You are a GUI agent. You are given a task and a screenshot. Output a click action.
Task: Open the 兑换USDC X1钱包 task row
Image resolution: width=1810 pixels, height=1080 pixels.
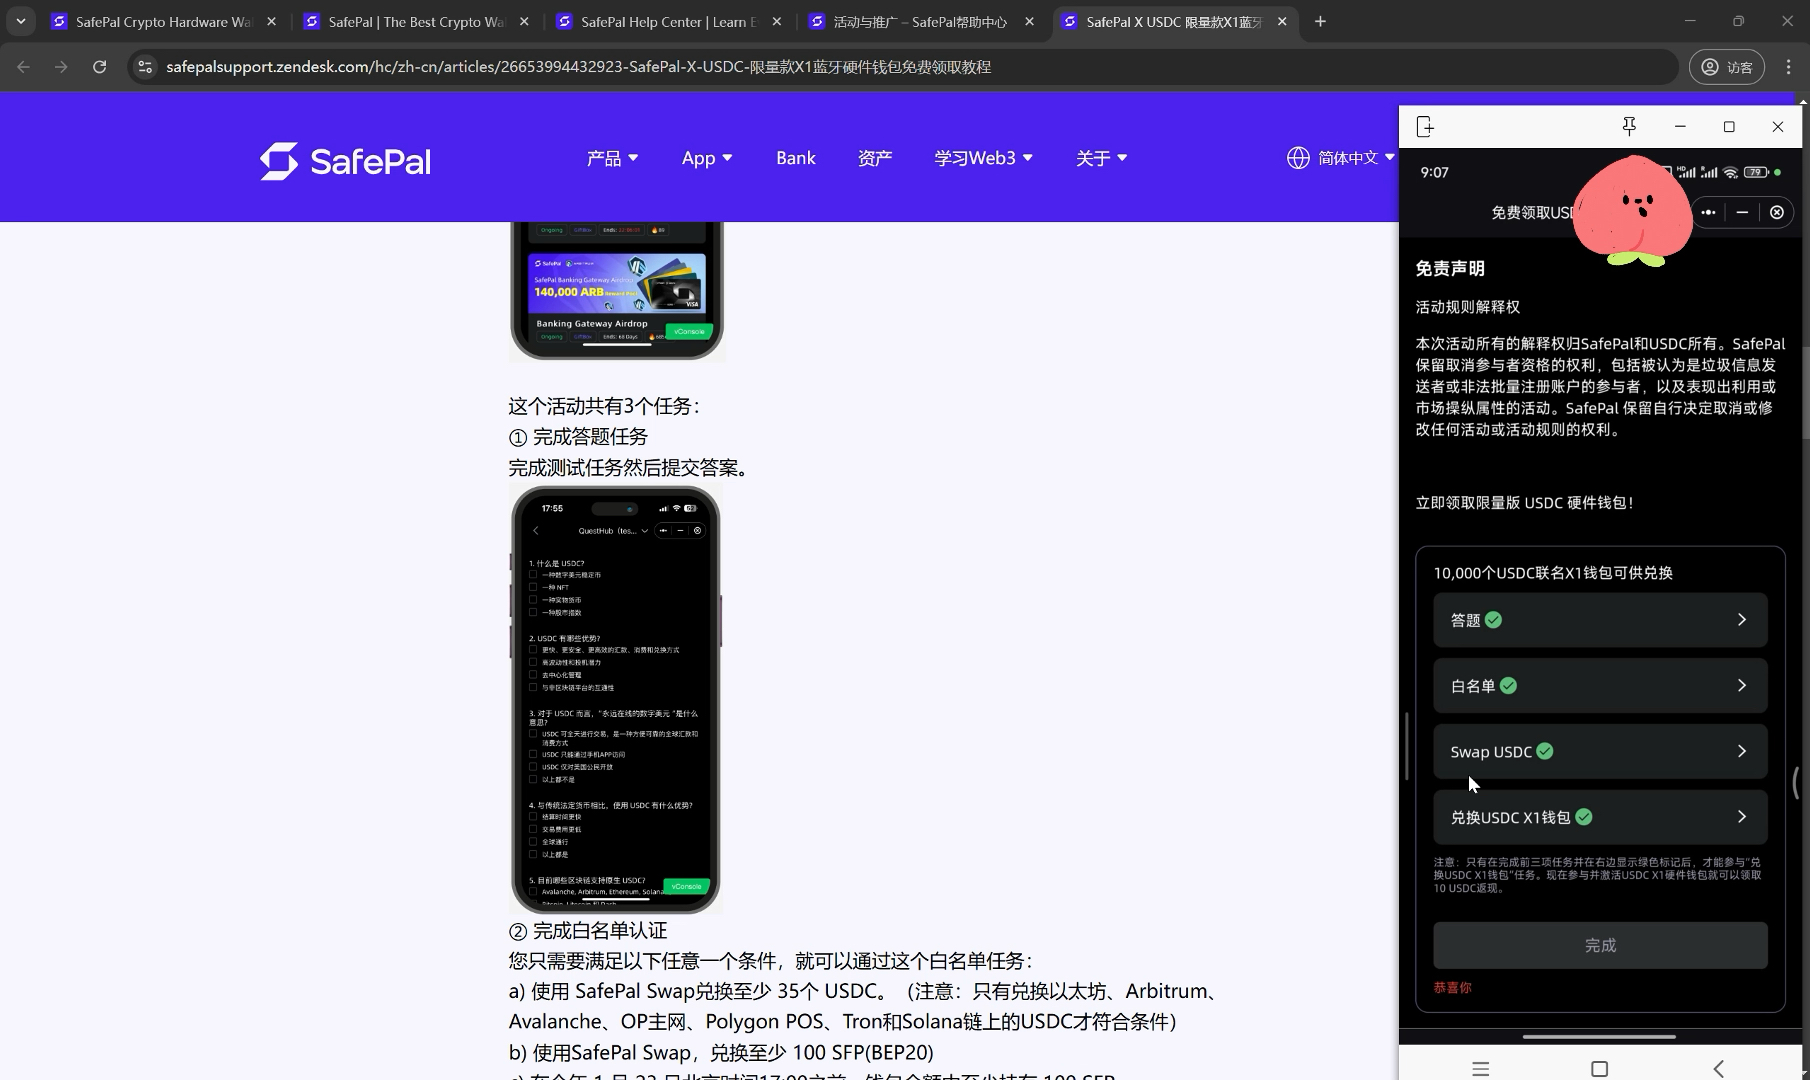pos(1600,817)
